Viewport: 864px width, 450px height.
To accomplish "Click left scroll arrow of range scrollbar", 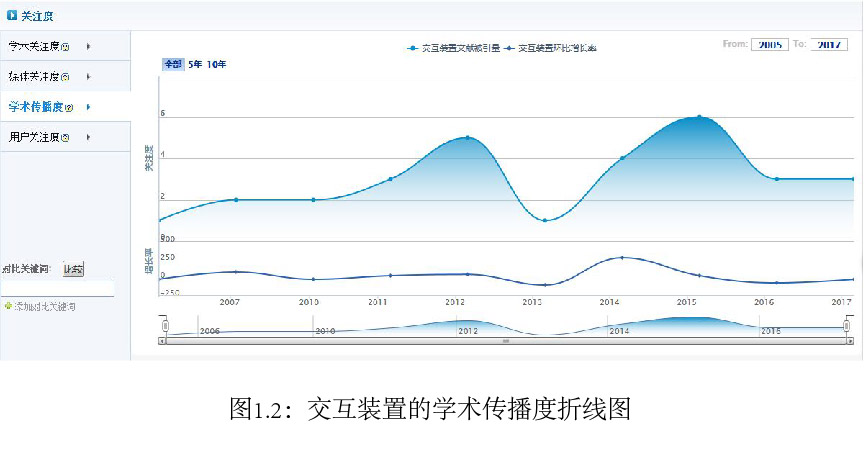I will [163, 341].
